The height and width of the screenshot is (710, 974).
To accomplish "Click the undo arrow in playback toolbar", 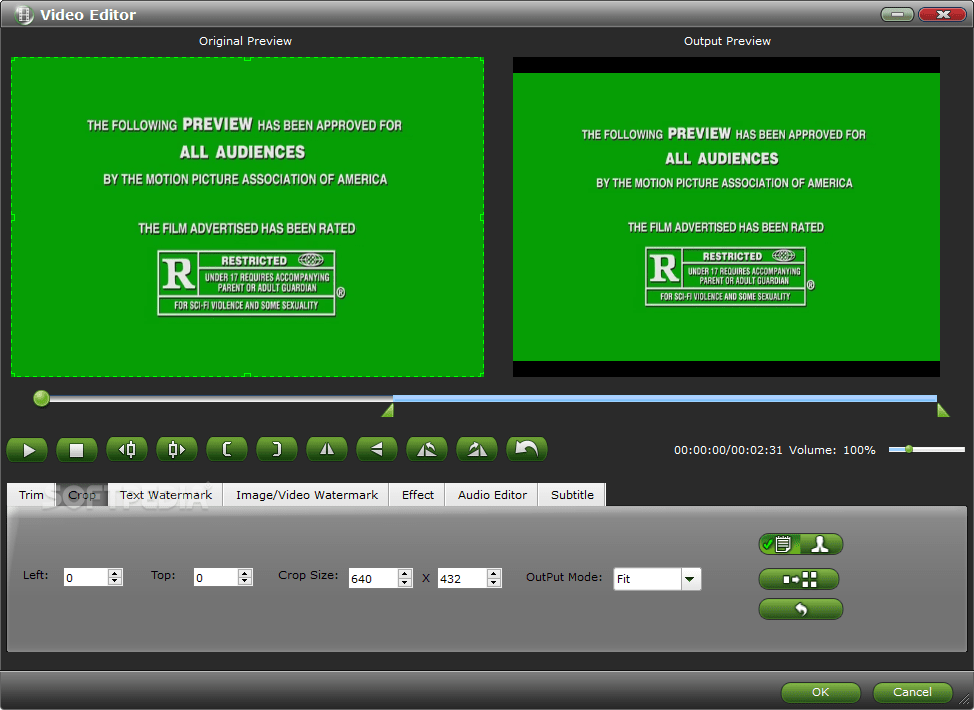I will click(527, 449).
